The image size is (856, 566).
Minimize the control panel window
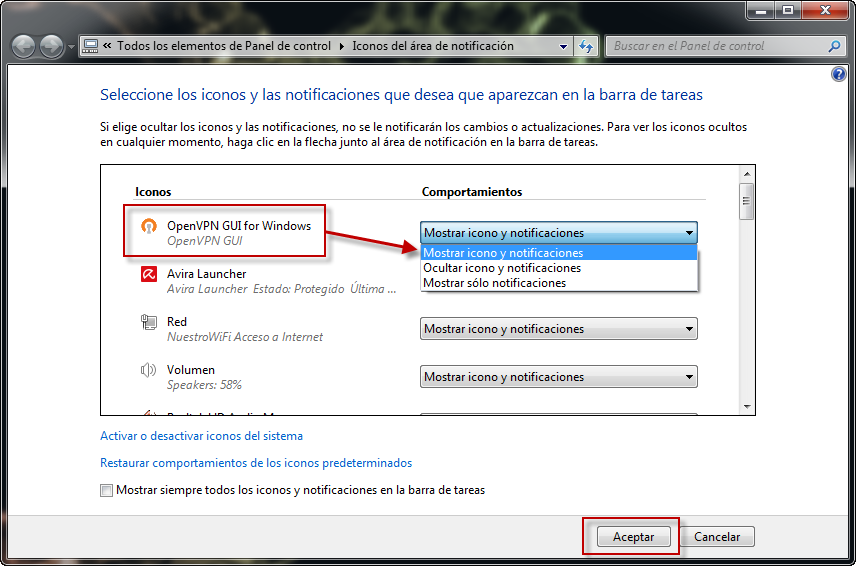coord(761,9)
